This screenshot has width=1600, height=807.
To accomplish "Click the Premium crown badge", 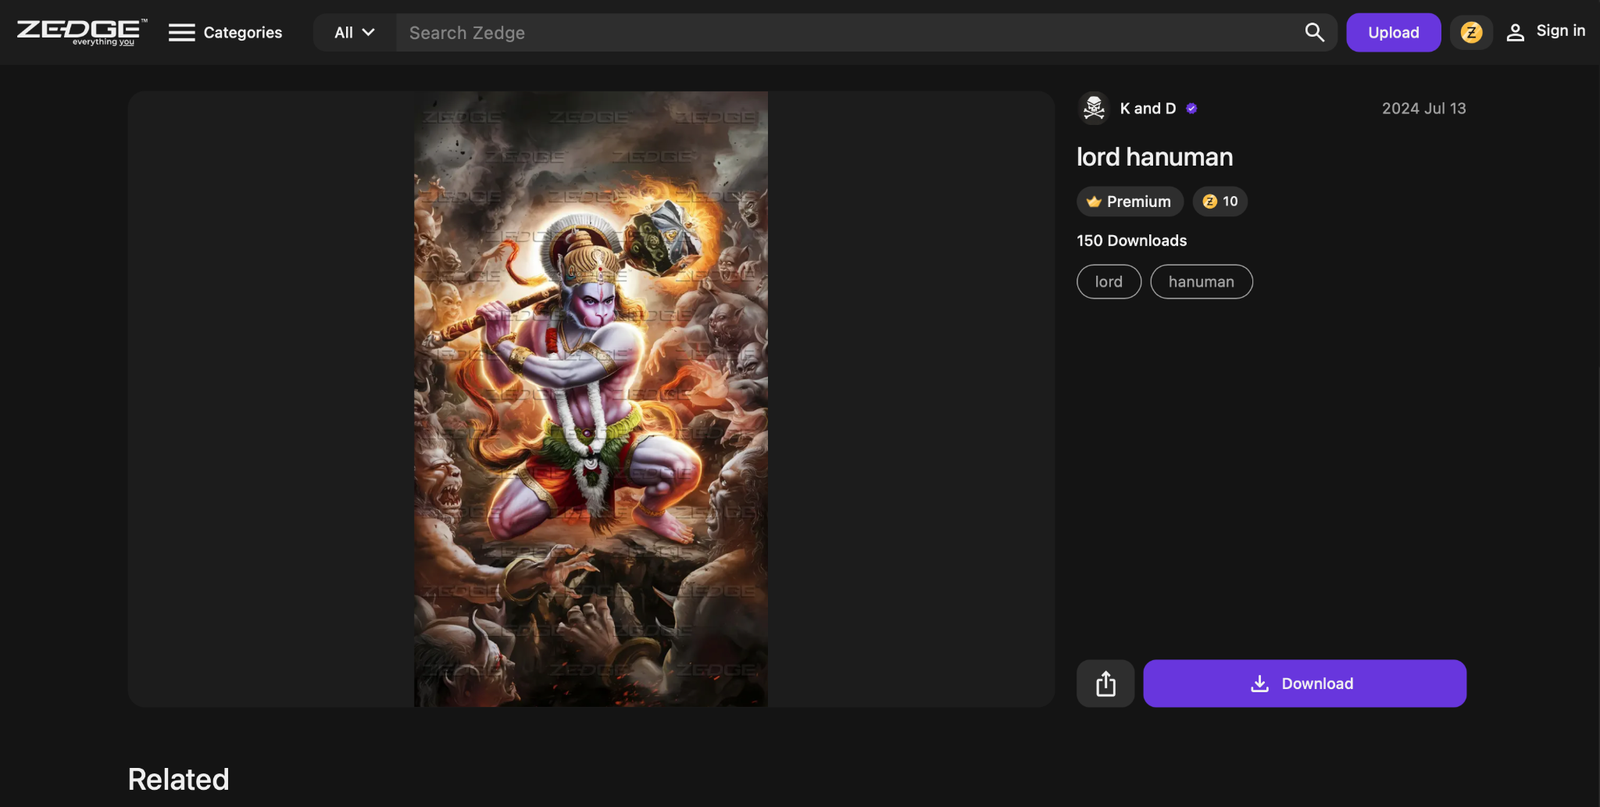I will tap(1129, 201).
